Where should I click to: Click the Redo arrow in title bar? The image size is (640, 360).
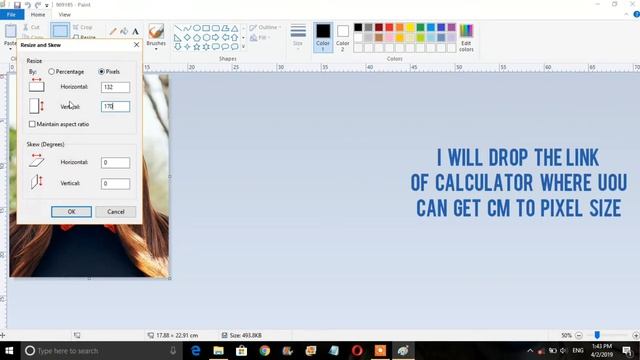[x=38, y=5]
